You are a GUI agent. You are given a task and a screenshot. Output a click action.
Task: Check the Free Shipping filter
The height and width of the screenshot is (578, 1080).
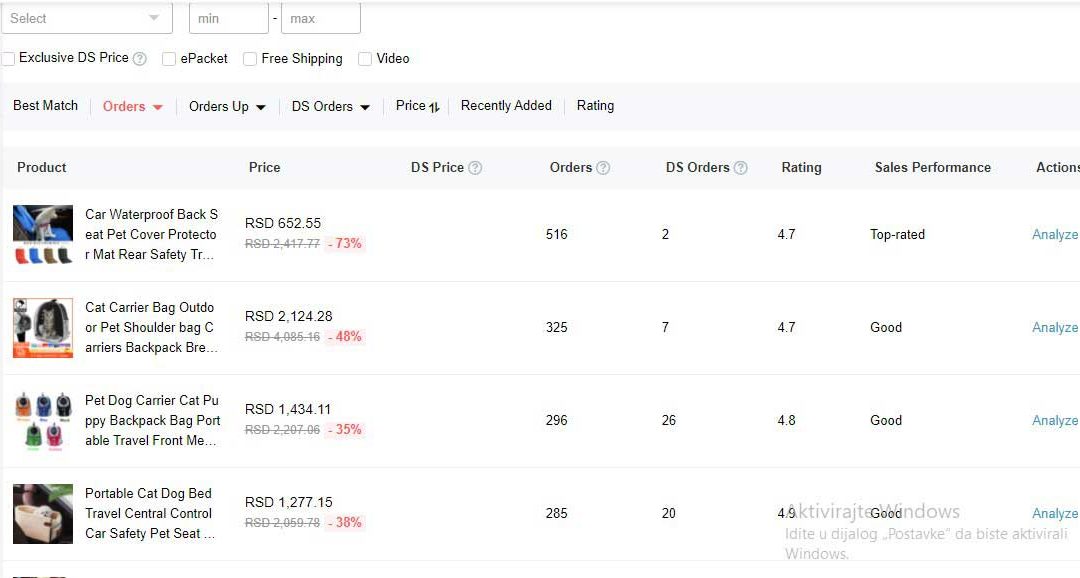pos(250,59)
